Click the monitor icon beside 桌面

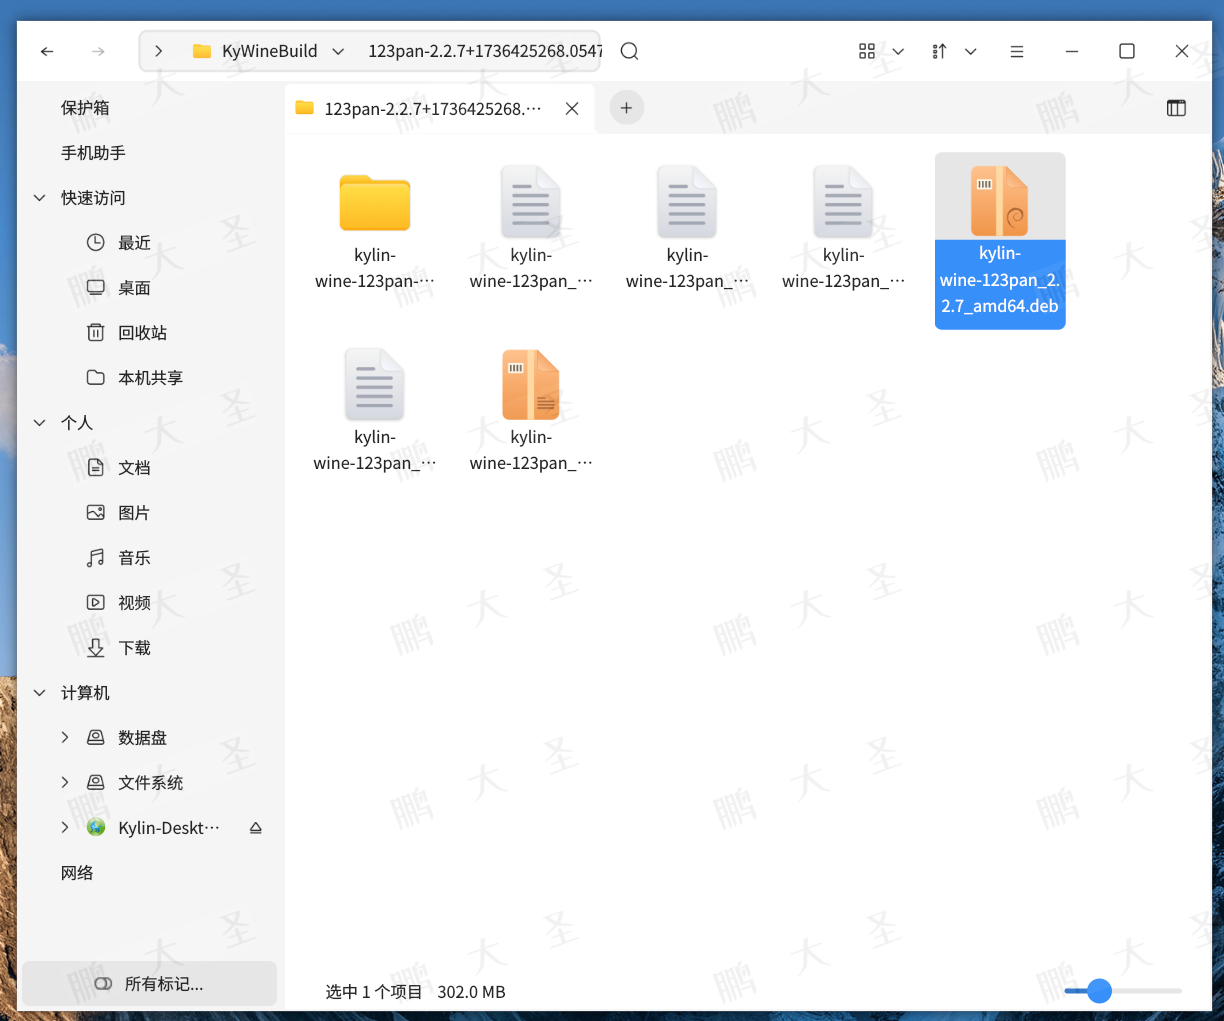[96, 287]
